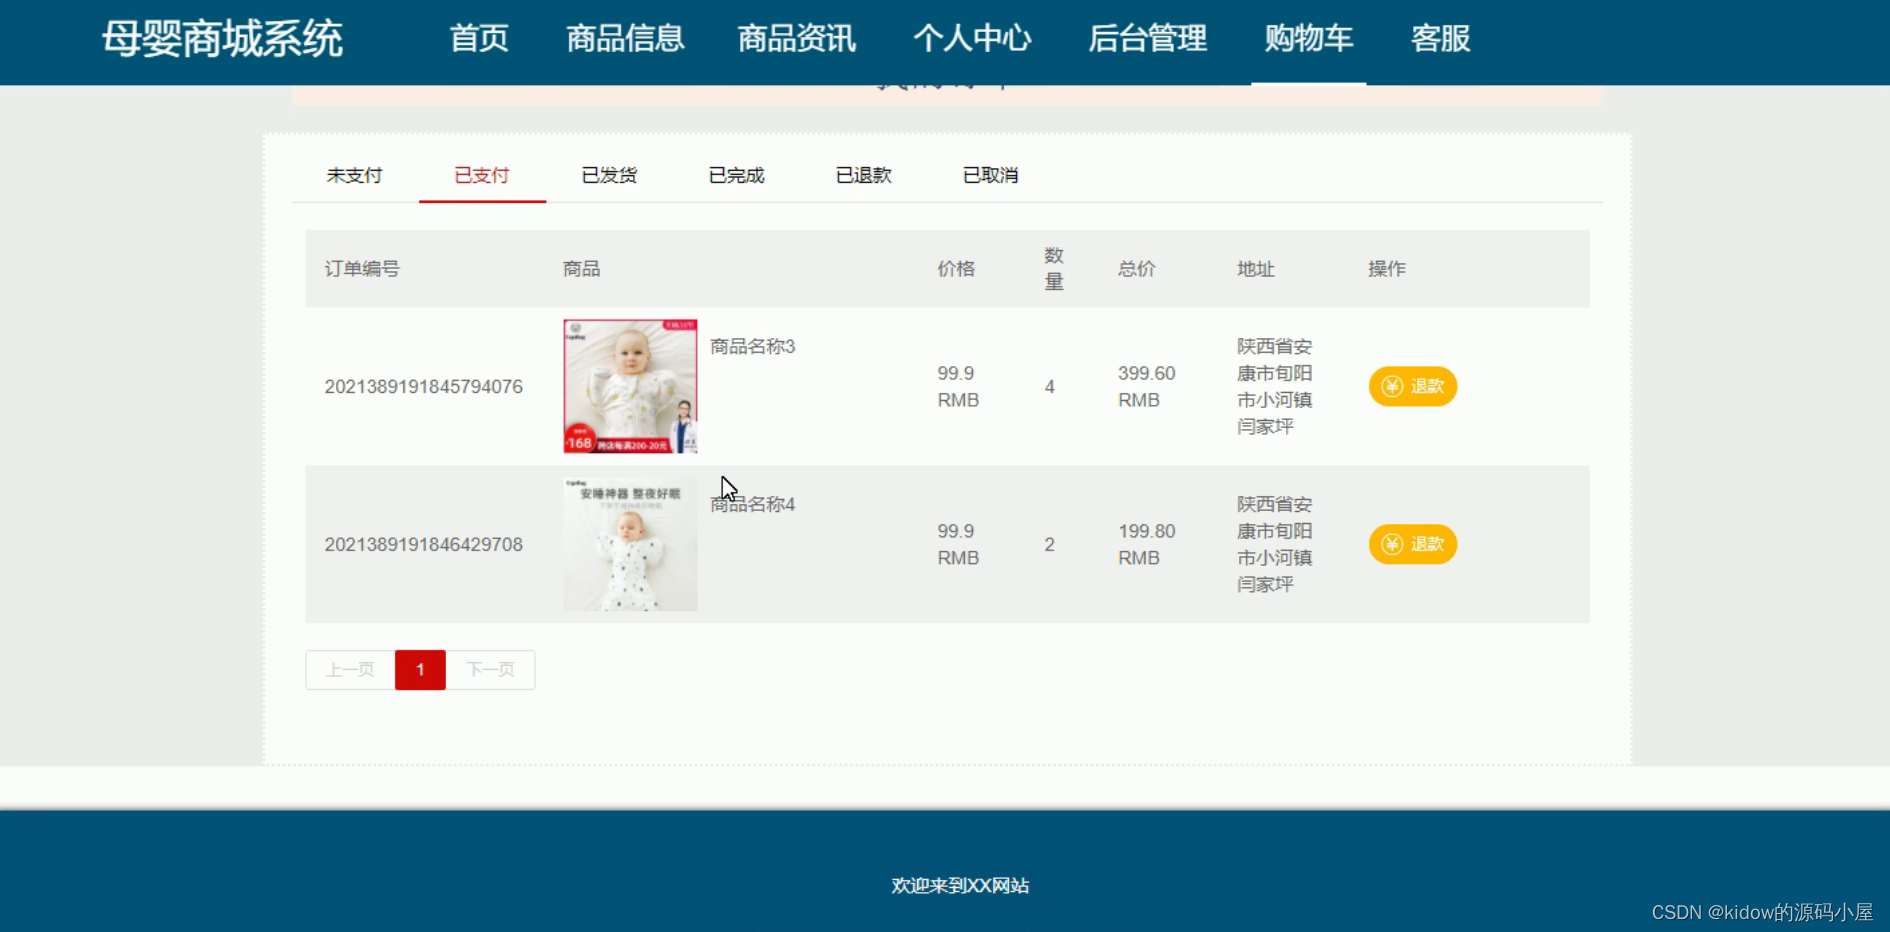Open 商品资讯 product news page
Image resolution: width=1890 pixels, height=932 pixels.
[x=797, y=40]
